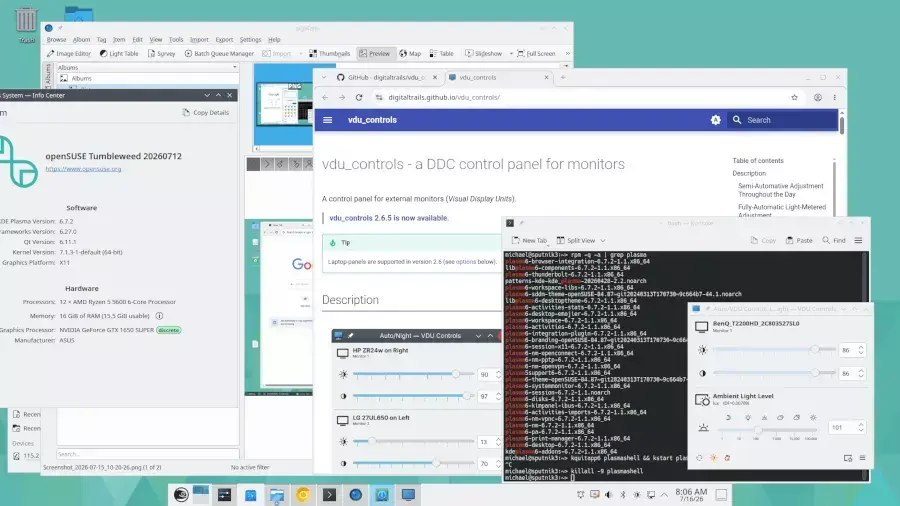
Task: Switch digiKam to Table view
Action: point(441,53)
